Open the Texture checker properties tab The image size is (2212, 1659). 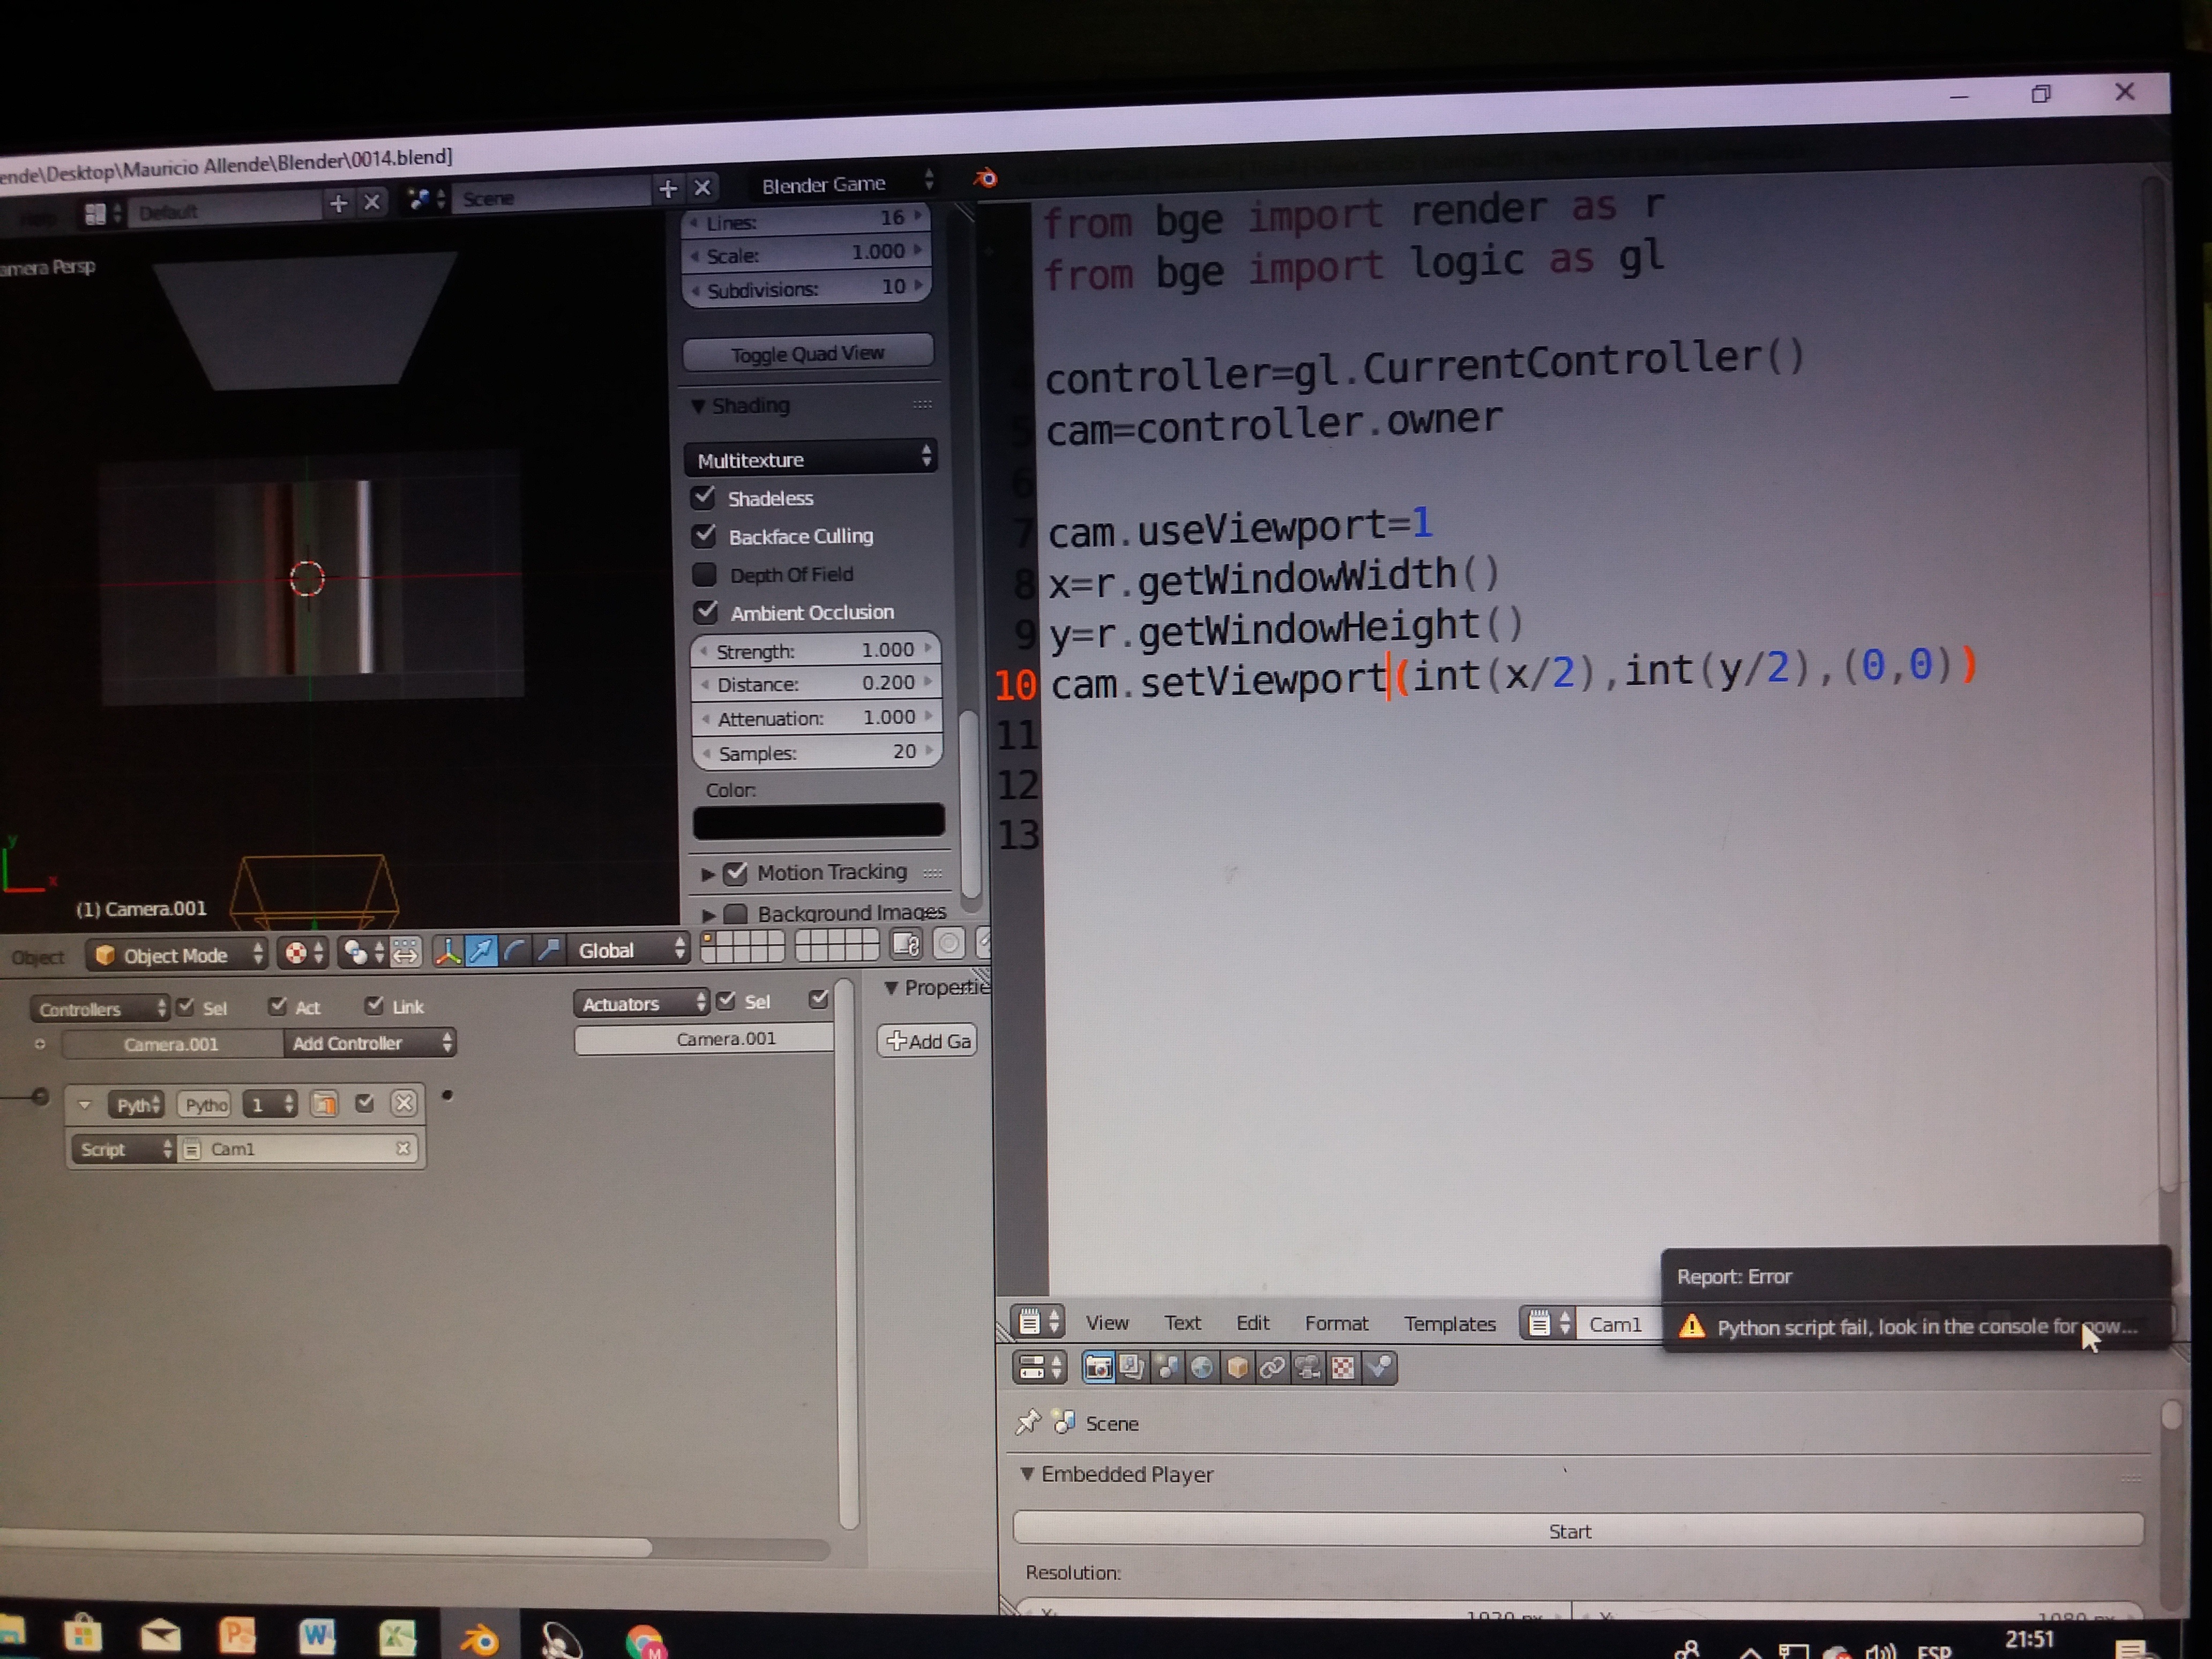(1343, 1367)
